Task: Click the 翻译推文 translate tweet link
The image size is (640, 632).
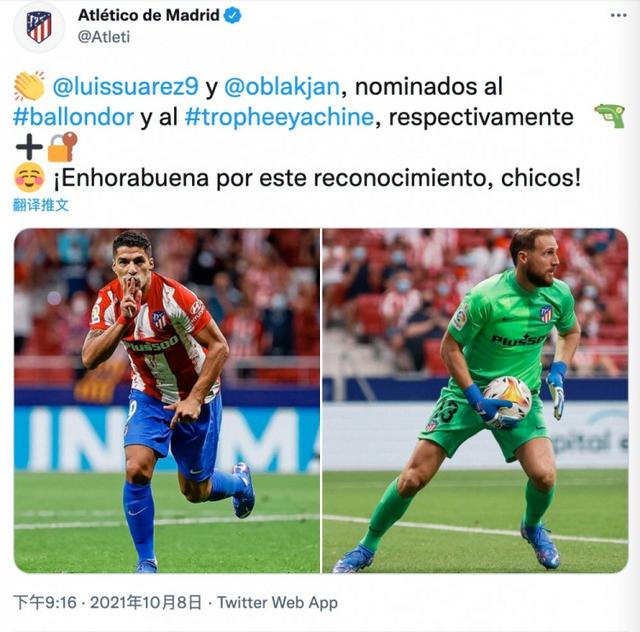Action: coord(41,205)
